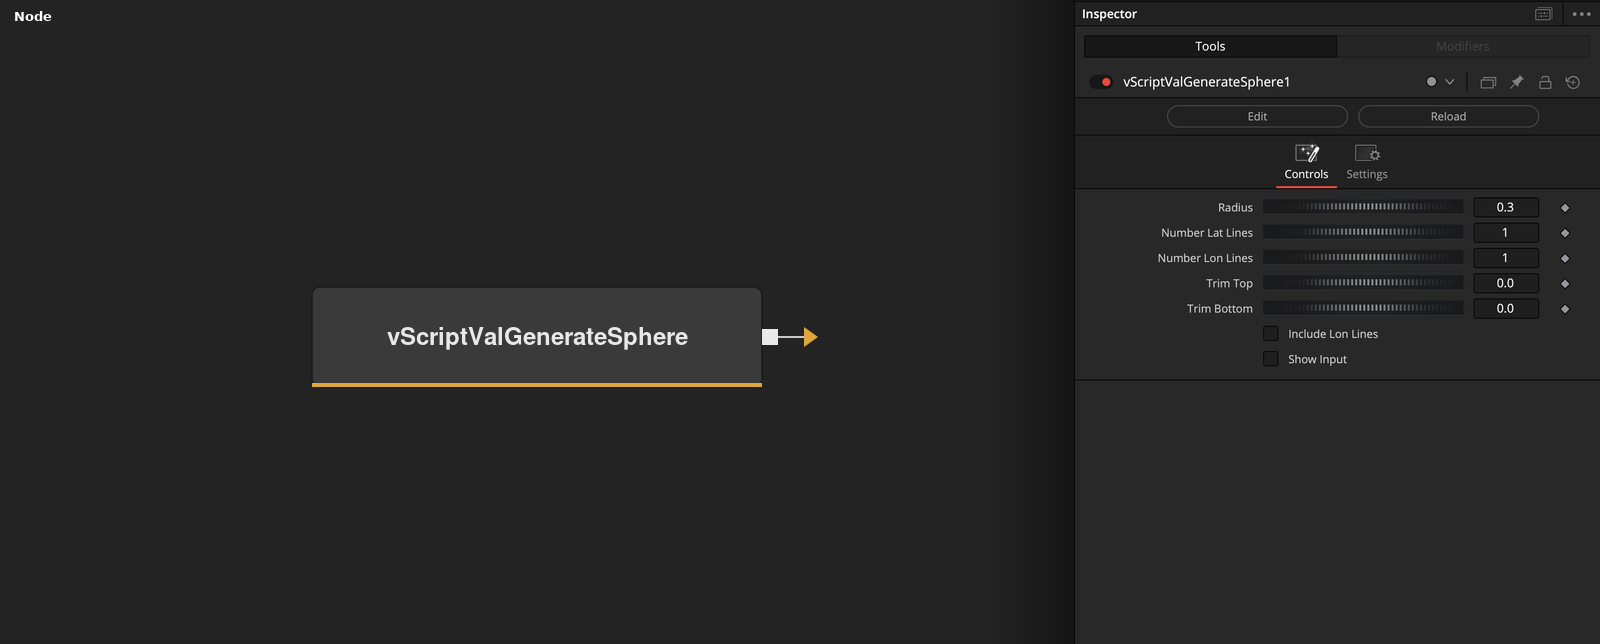Click the Reload button
Screen dimensions: 1600x644
pos(1448,116)
